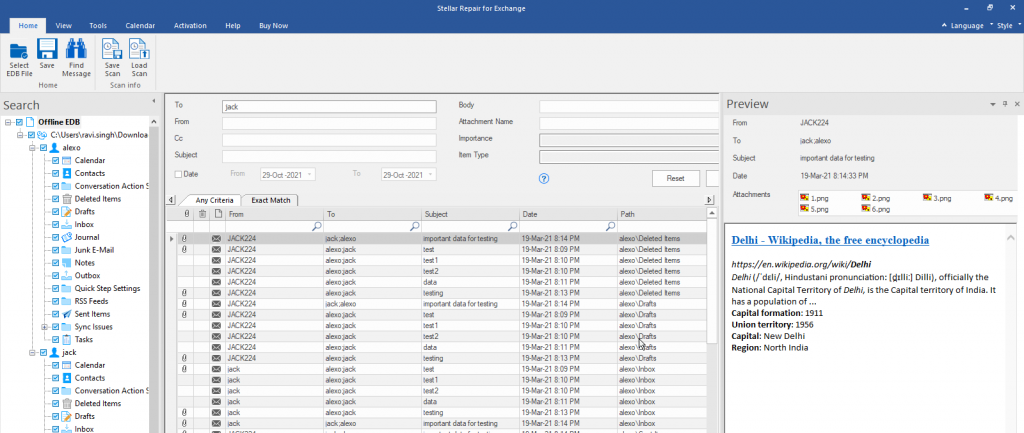Uncheck the alexo Junk E-Mail checkbox

point(56,250)
